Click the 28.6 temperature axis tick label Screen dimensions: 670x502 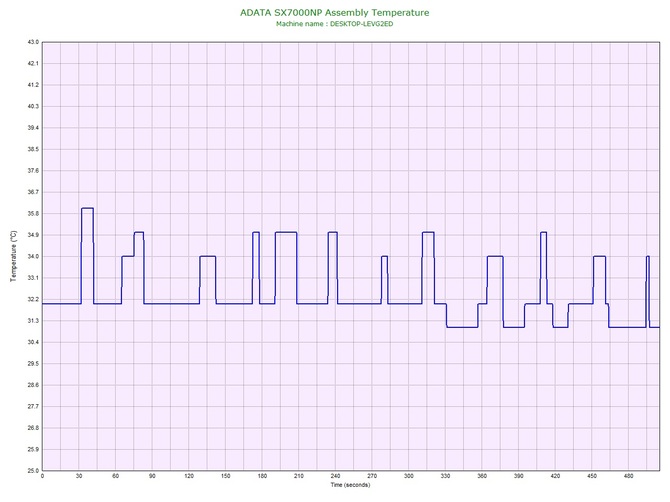tap(33, 385)
